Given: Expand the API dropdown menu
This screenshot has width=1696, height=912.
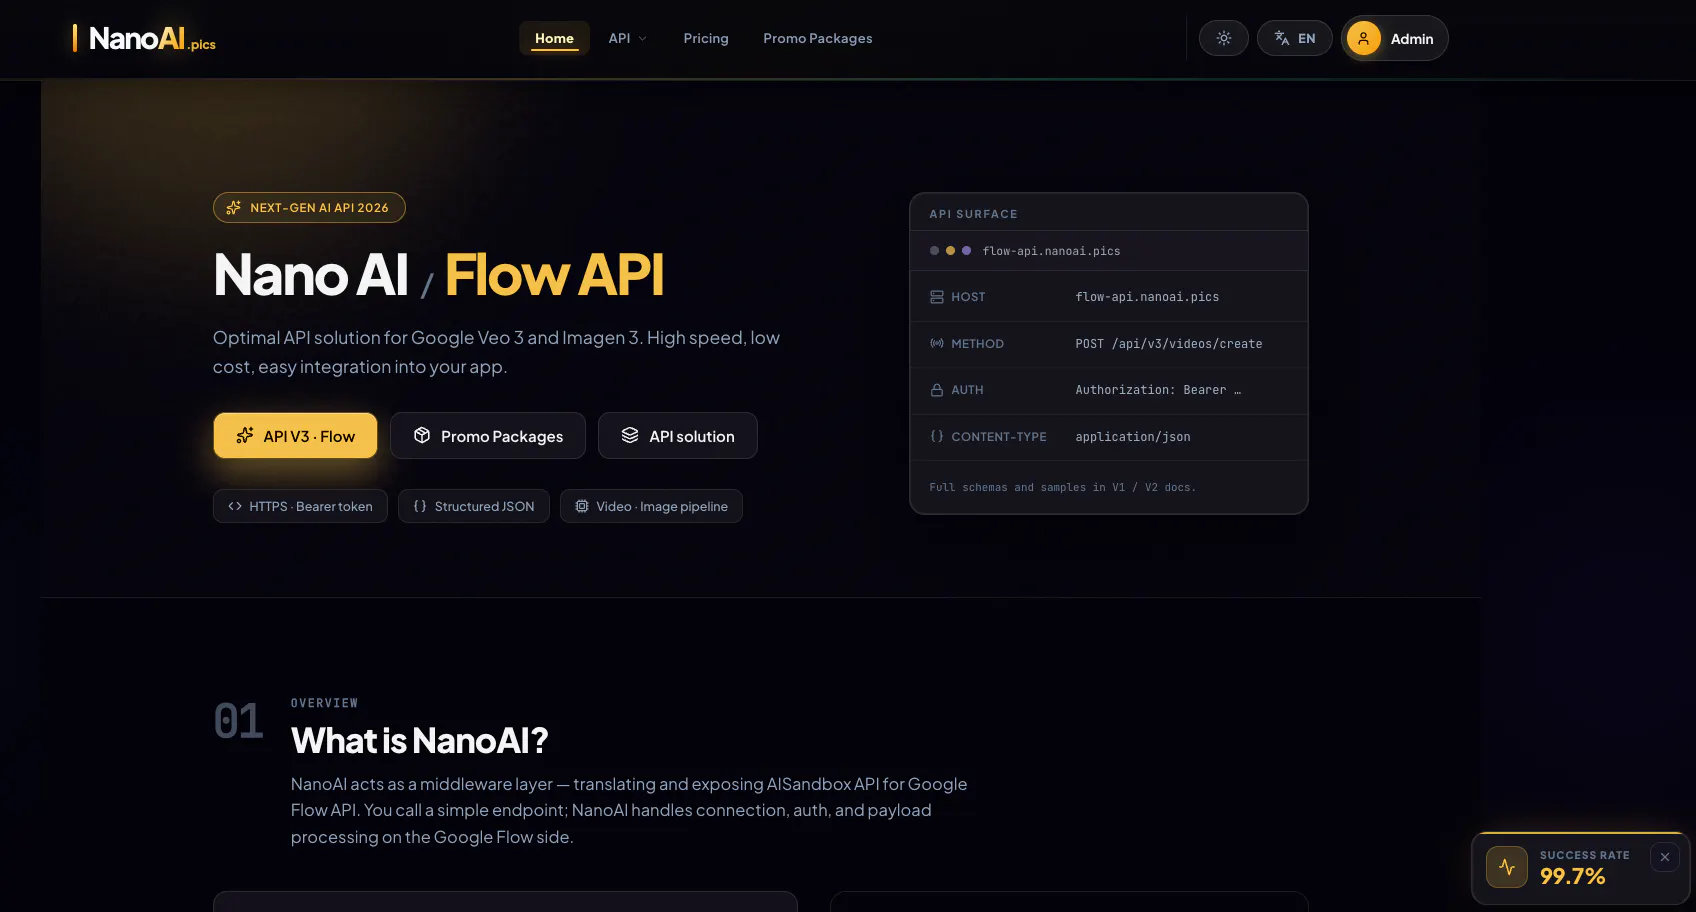Looking at the screenshot, I should [627, 38].
